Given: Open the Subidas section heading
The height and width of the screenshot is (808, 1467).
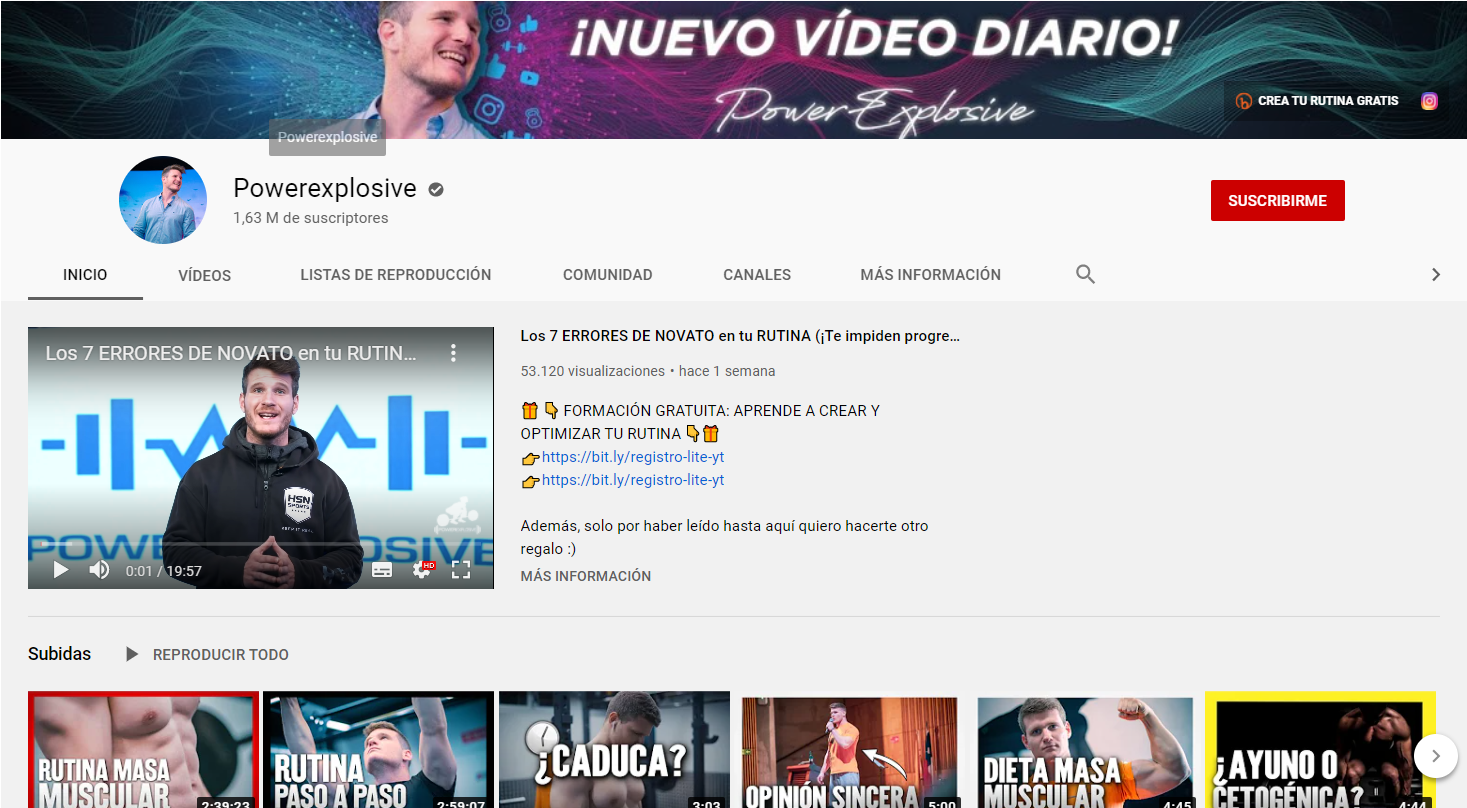Looking at the screenshot, I should tap(59, 654).
